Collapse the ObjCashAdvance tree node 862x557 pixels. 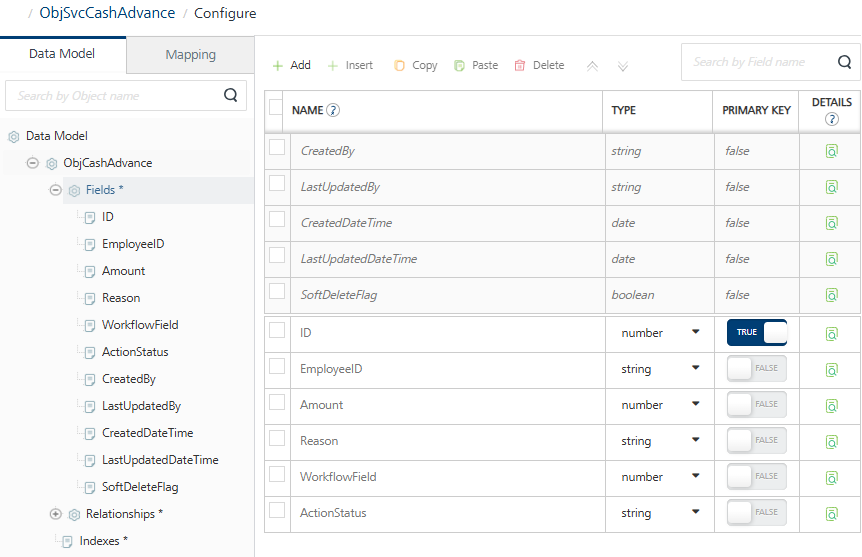33,163
